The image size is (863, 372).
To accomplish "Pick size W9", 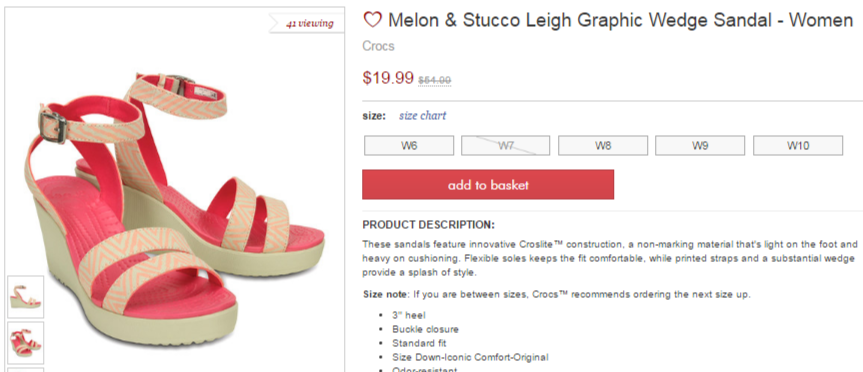I will coord(700,146).
